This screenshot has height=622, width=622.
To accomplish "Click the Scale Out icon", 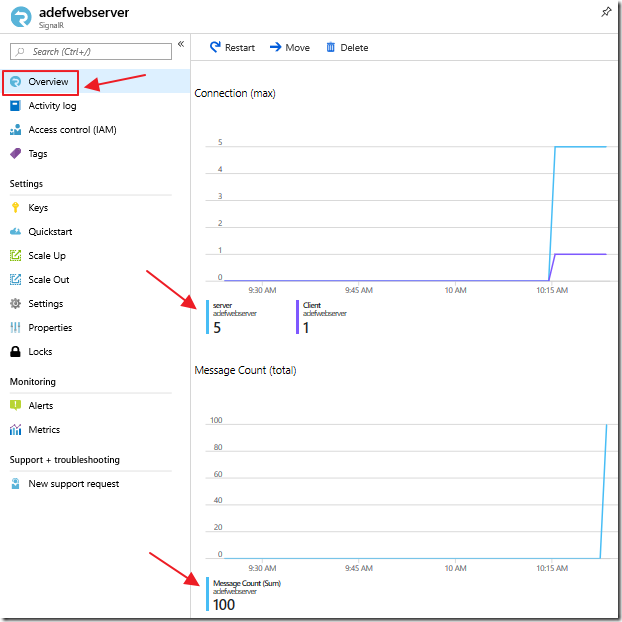I will [15, 279].
